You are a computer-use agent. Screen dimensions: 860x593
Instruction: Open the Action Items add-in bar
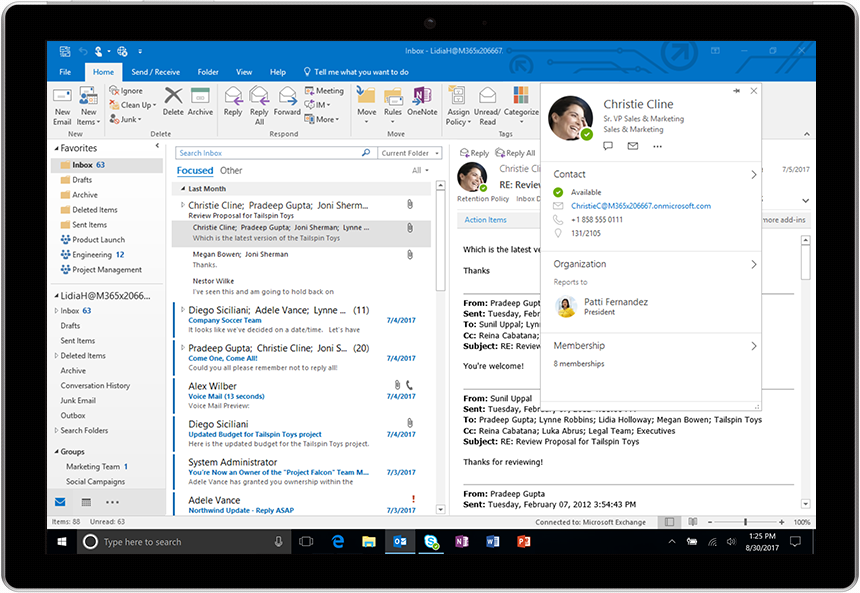tap(485, 220)
